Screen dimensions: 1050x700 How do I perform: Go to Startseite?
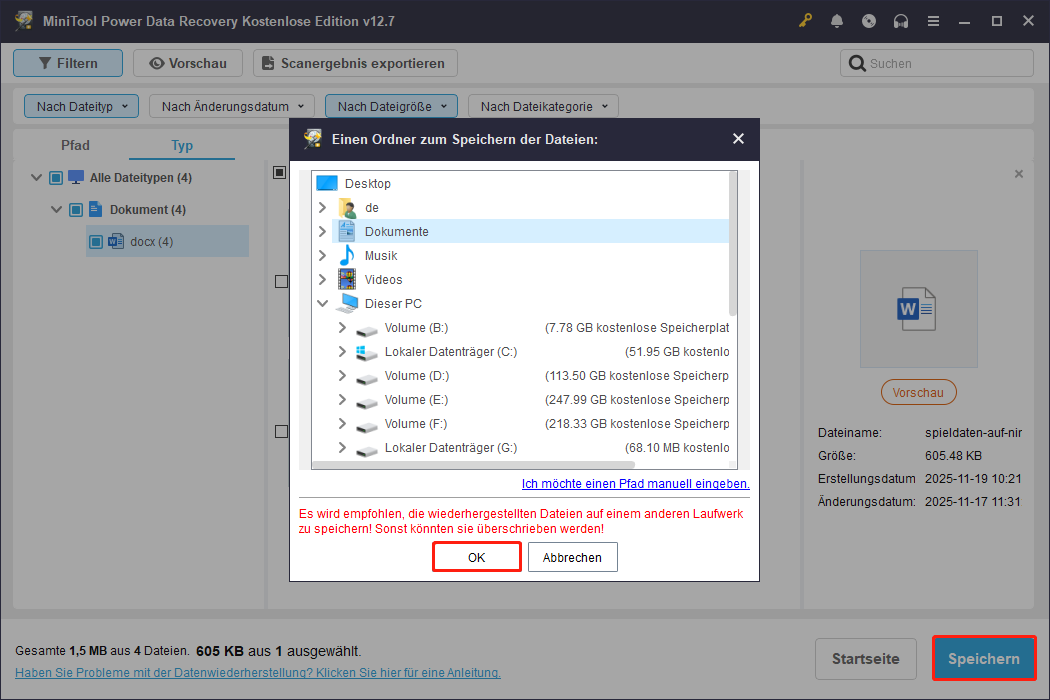866,658
